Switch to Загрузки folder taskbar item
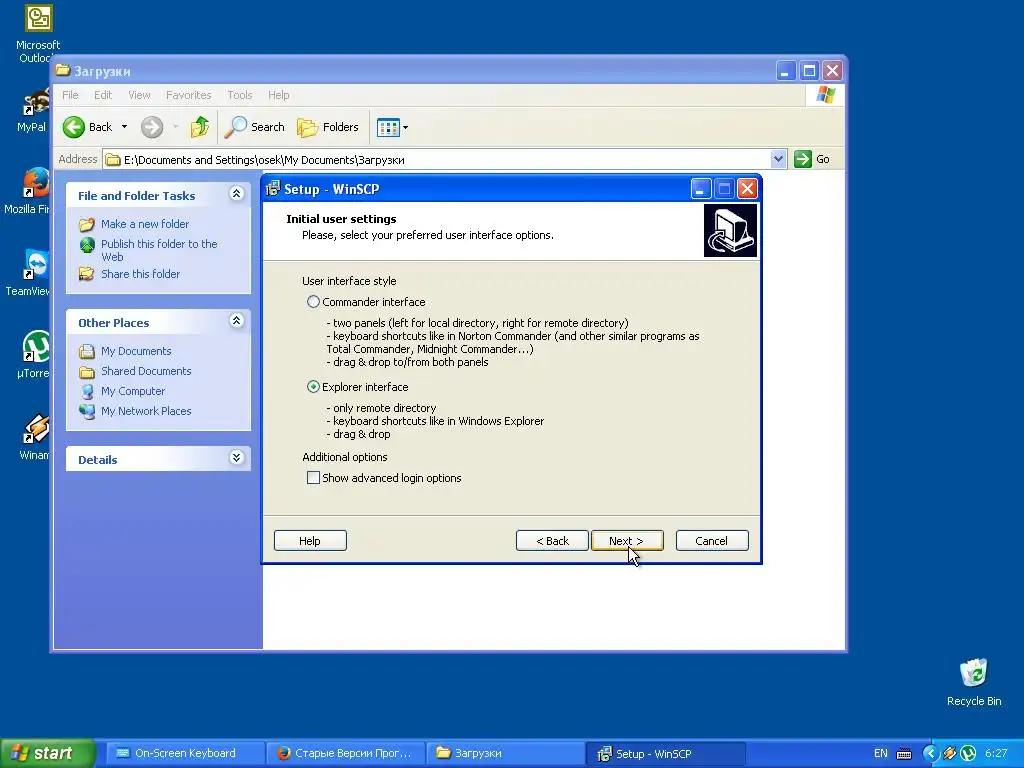The width and height of the screenshot is (1024, 768). (x=506, y=753)
